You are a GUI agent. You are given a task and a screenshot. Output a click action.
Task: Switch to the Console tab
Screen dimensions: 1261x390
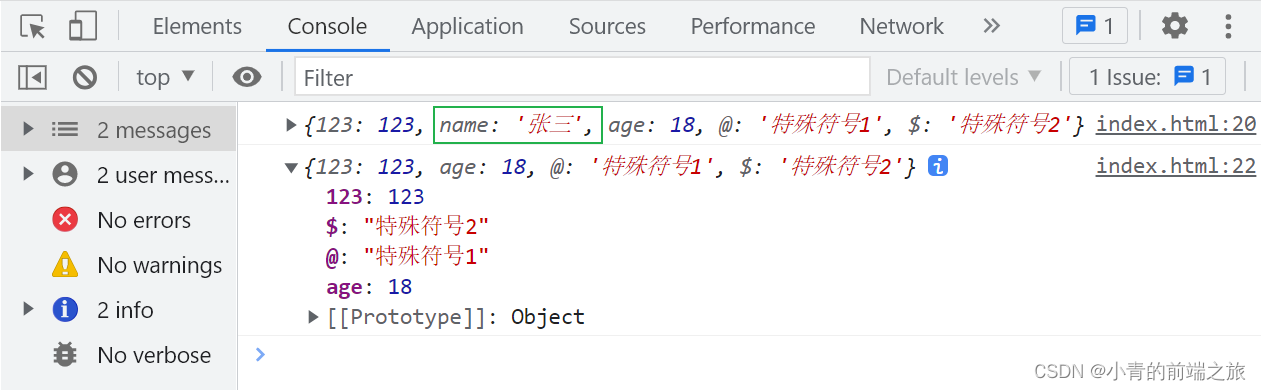[327, 26]
